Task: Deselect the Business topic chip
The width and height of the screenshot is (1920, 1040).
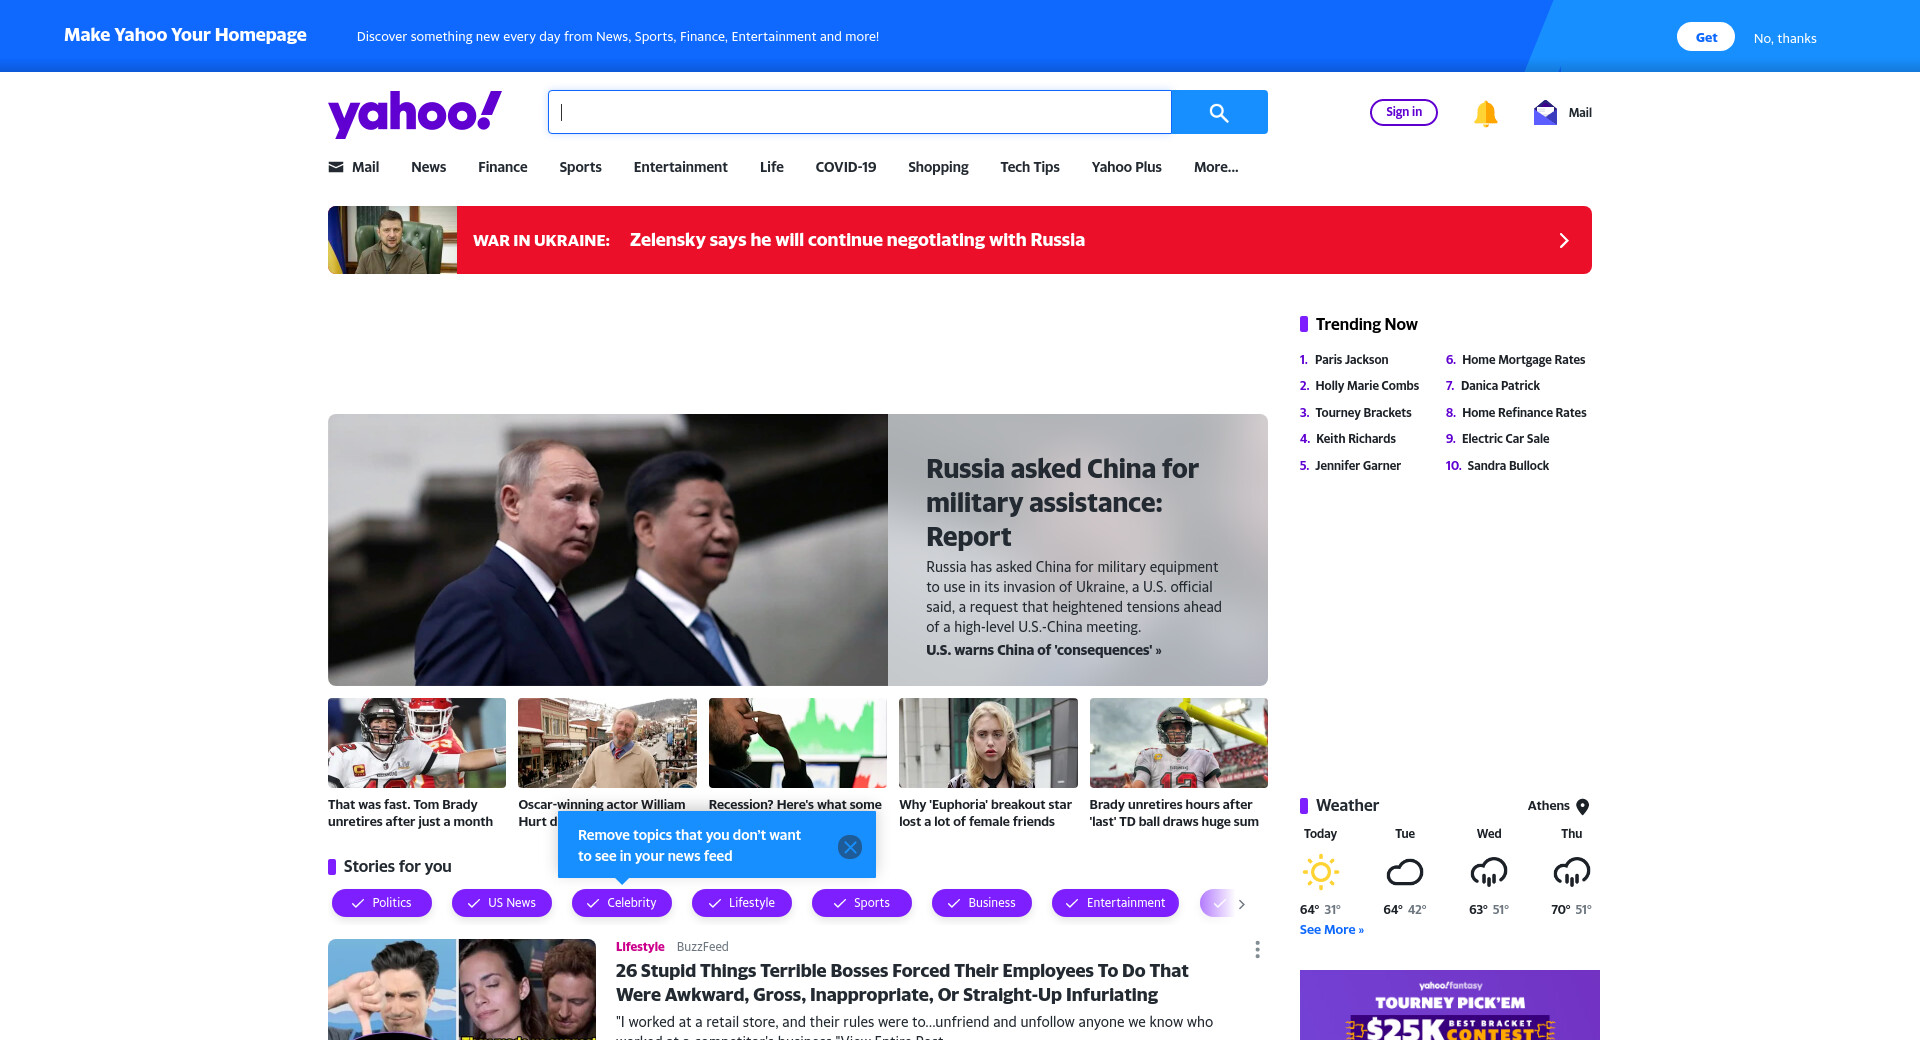Action: (x=982, y=903)
